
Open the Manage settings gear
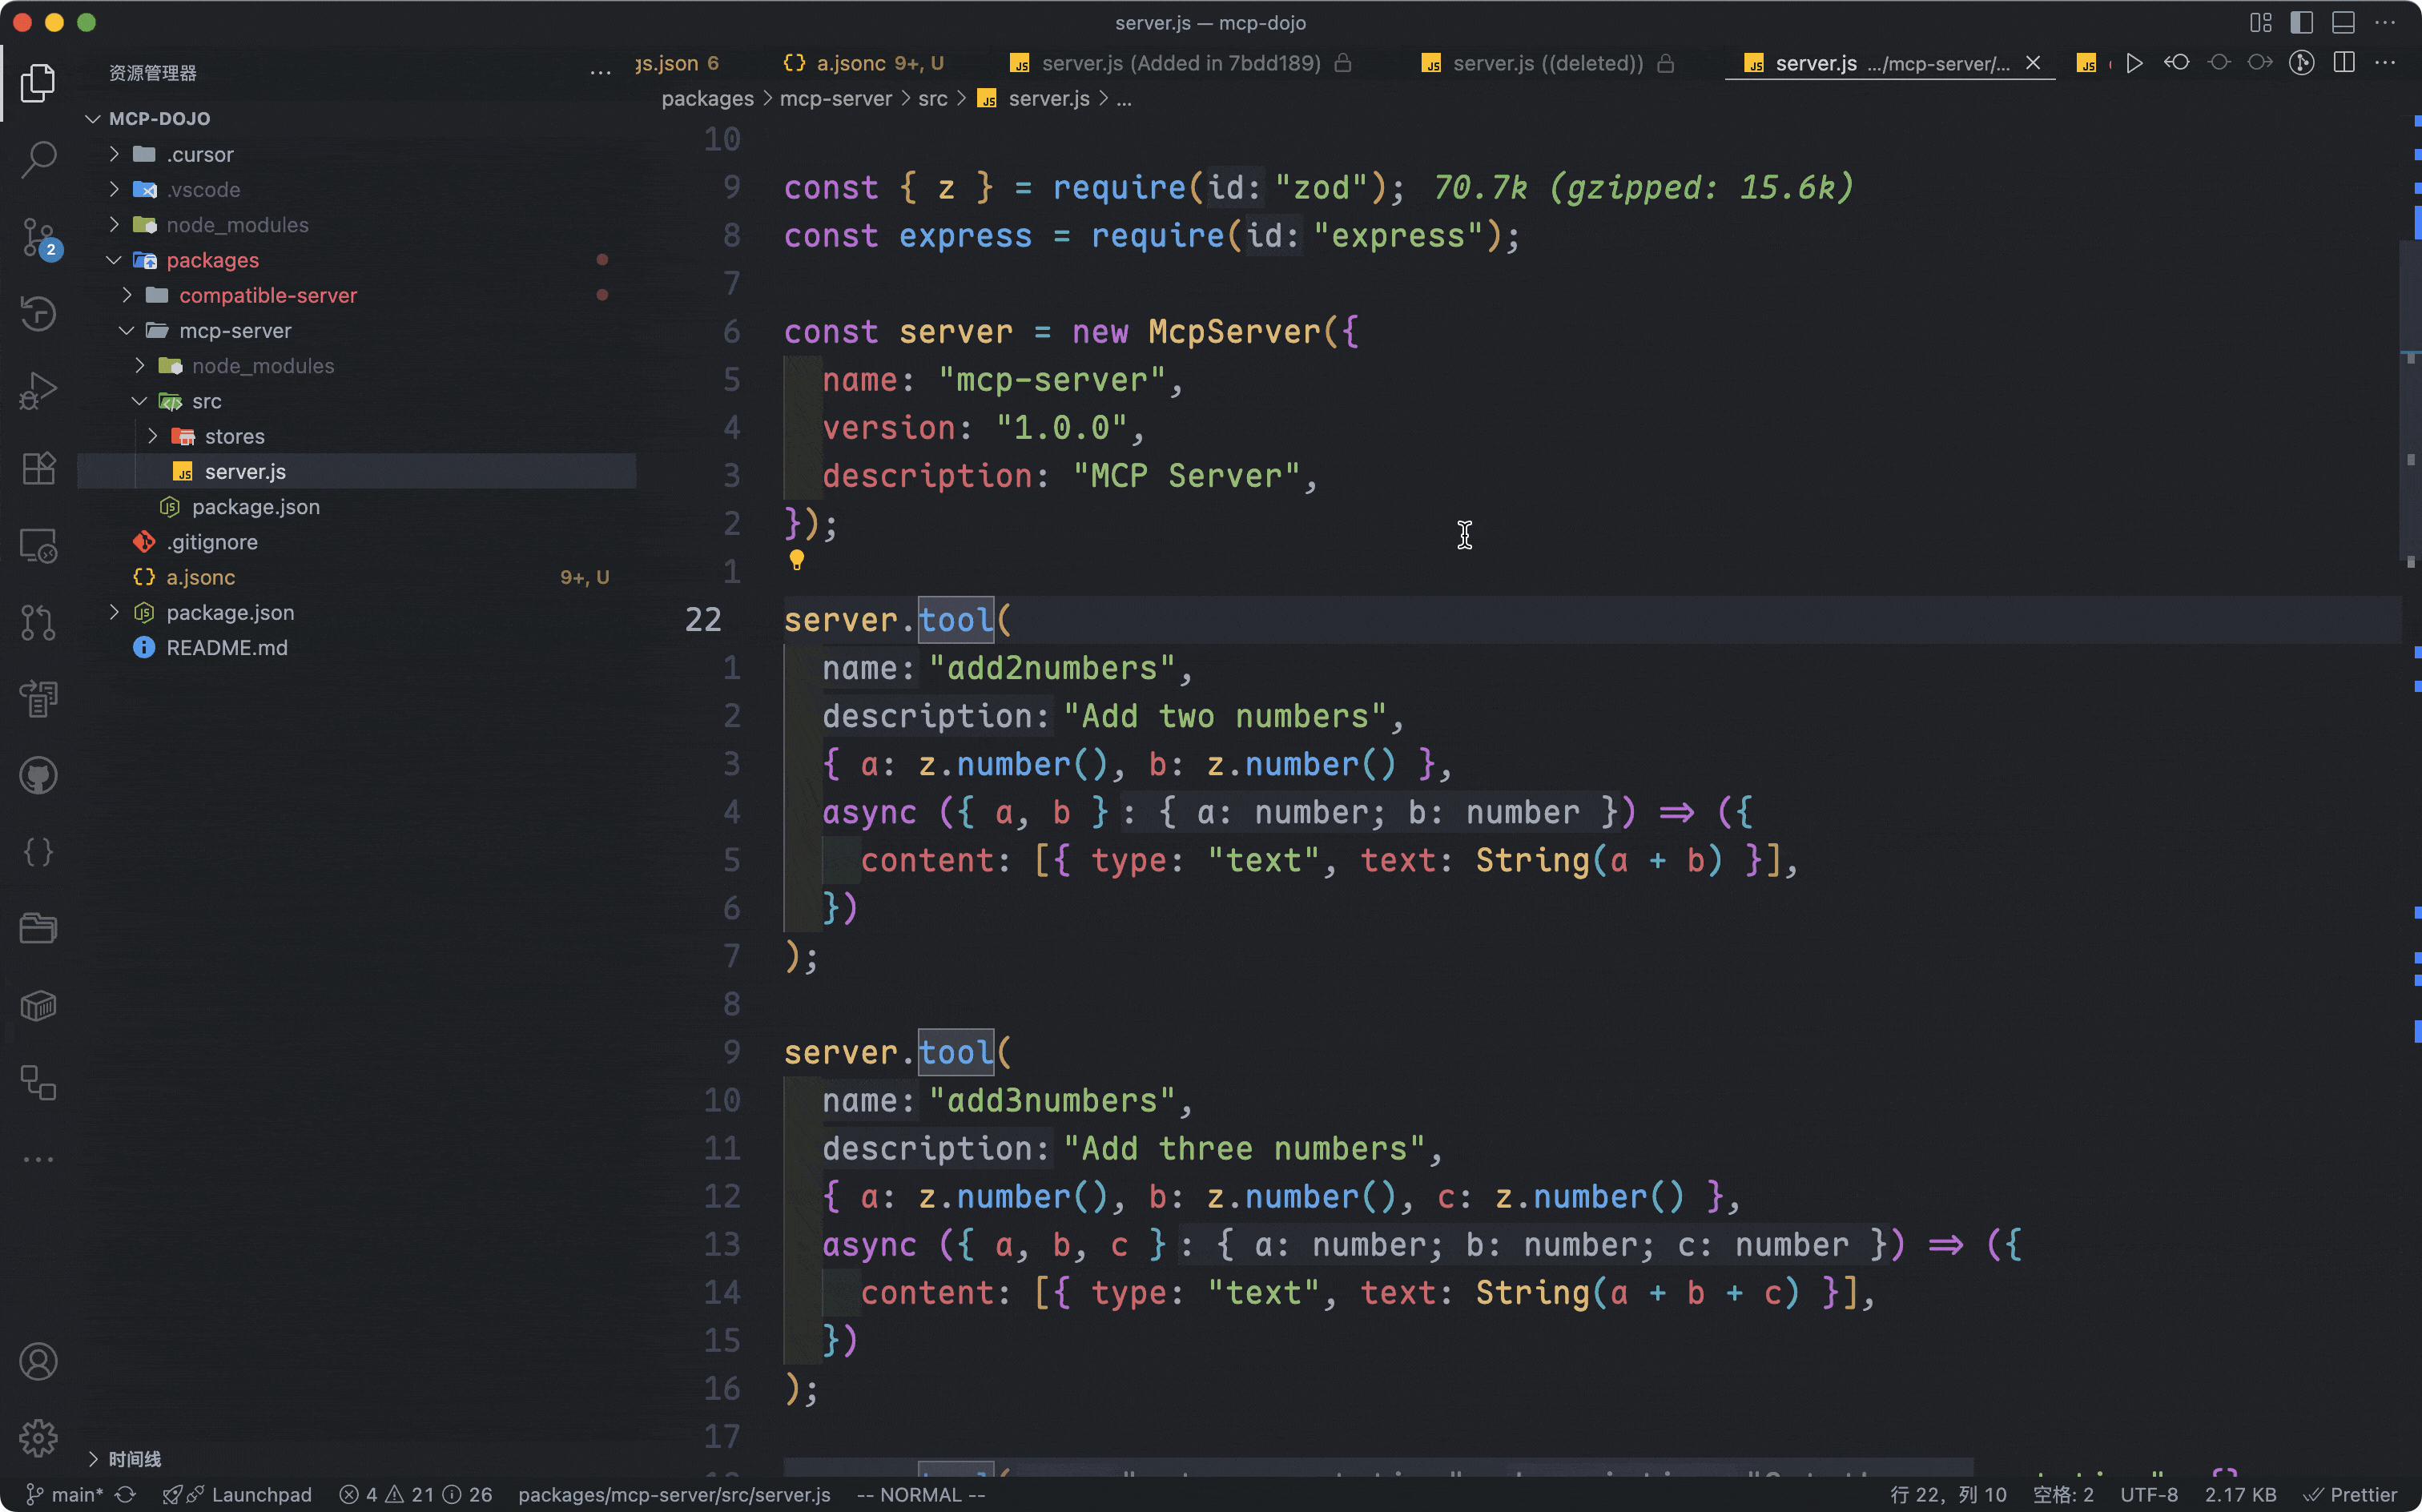point(38,1438)
